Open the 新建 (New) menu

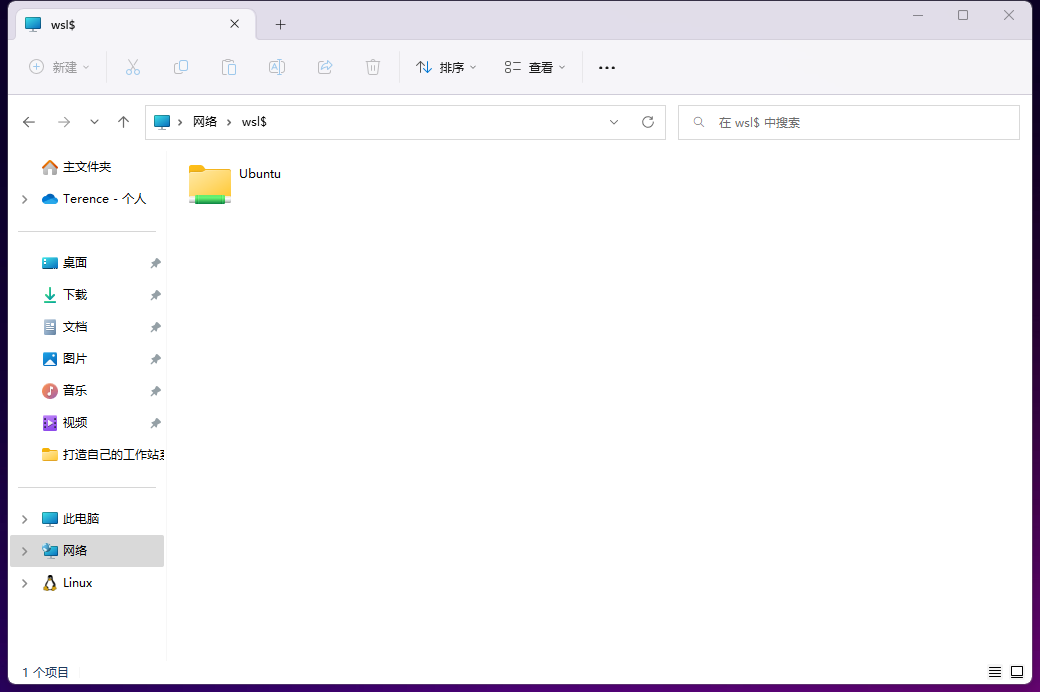[59, 67]
